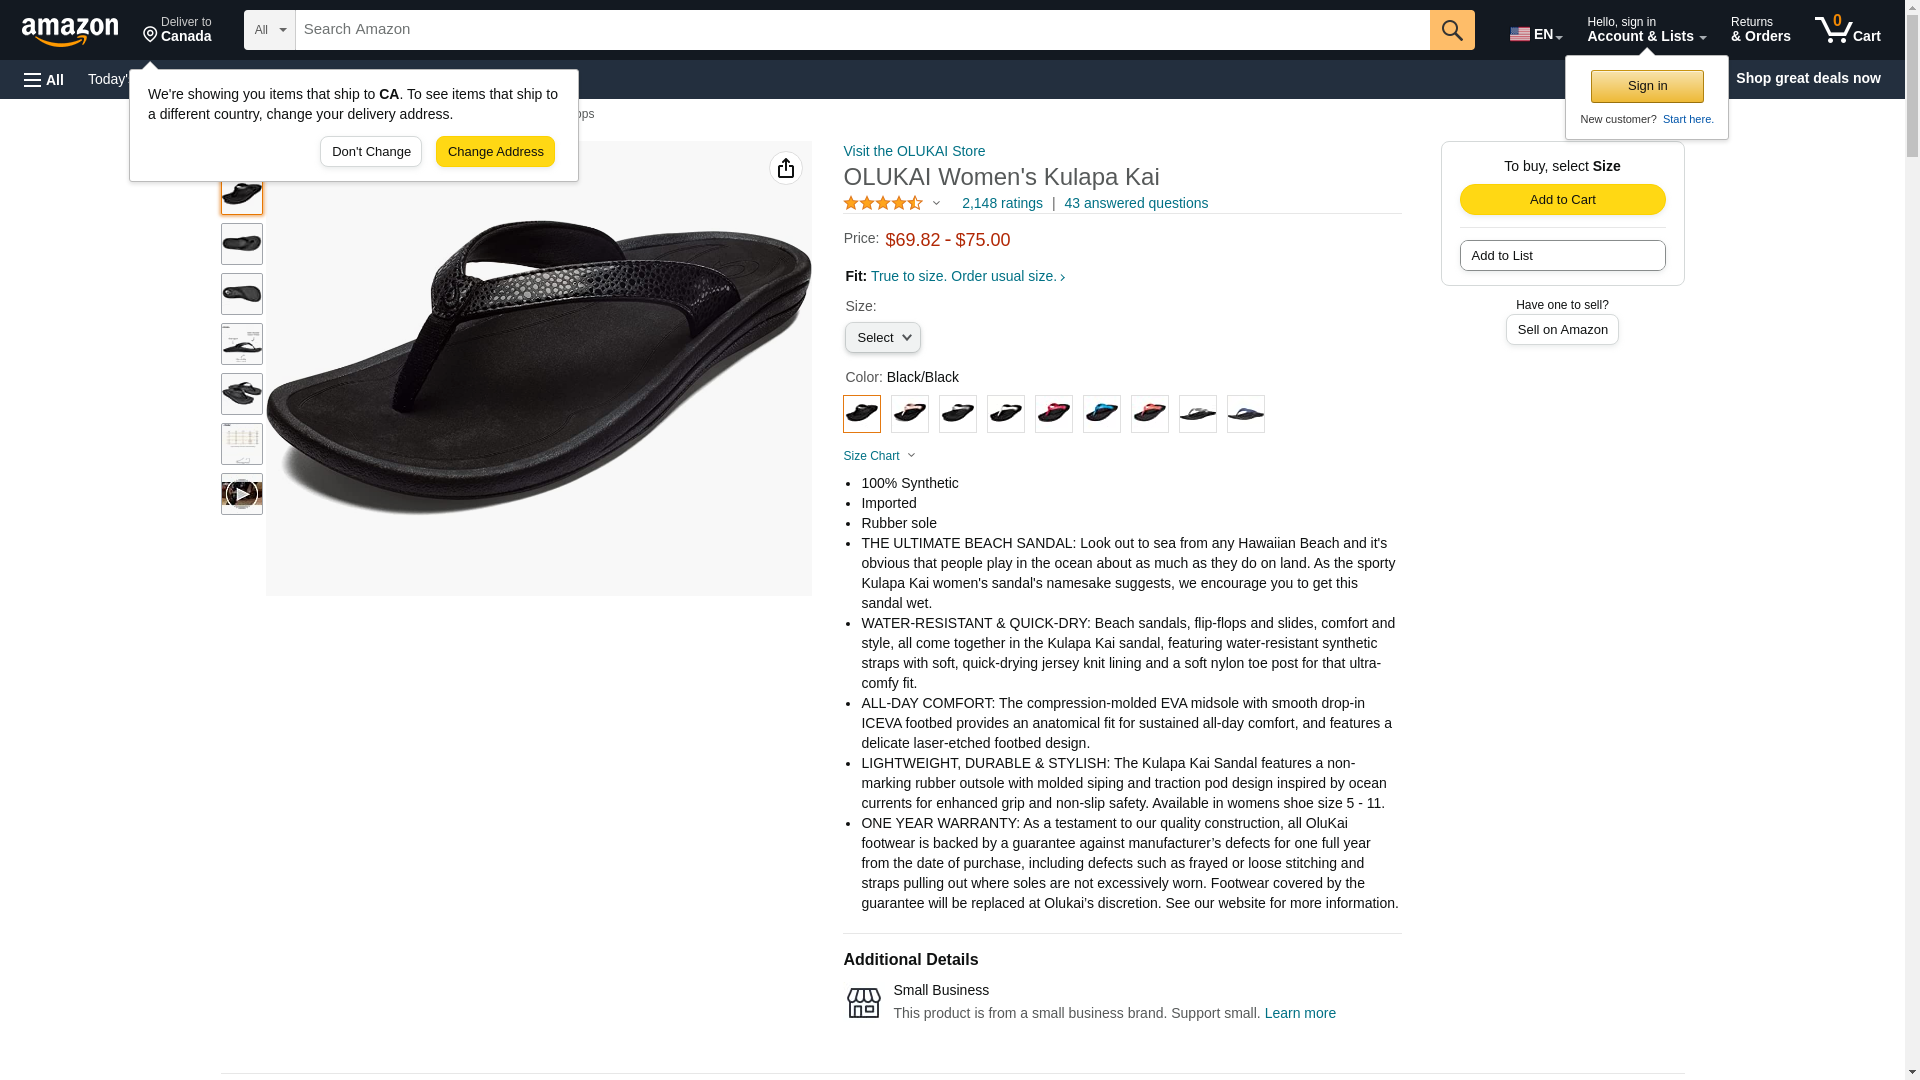1920x1080 pixels.
Task: Open Account & Lists menu
Action: tap(1646, 30)
